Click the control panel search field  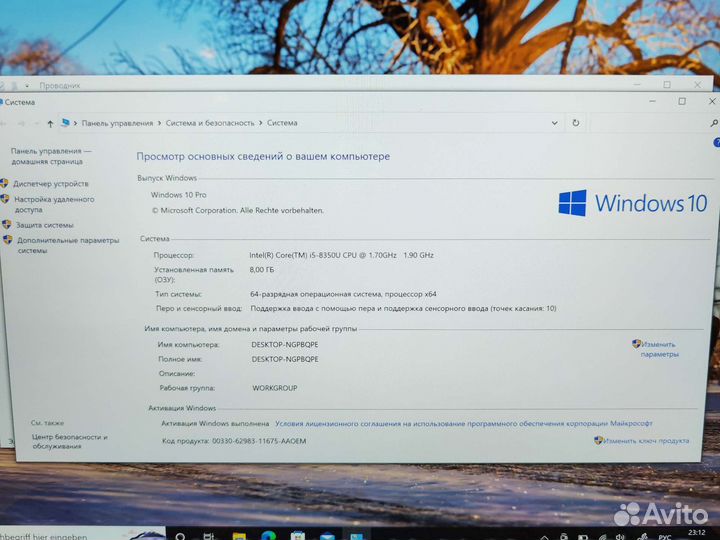(652, 123)
